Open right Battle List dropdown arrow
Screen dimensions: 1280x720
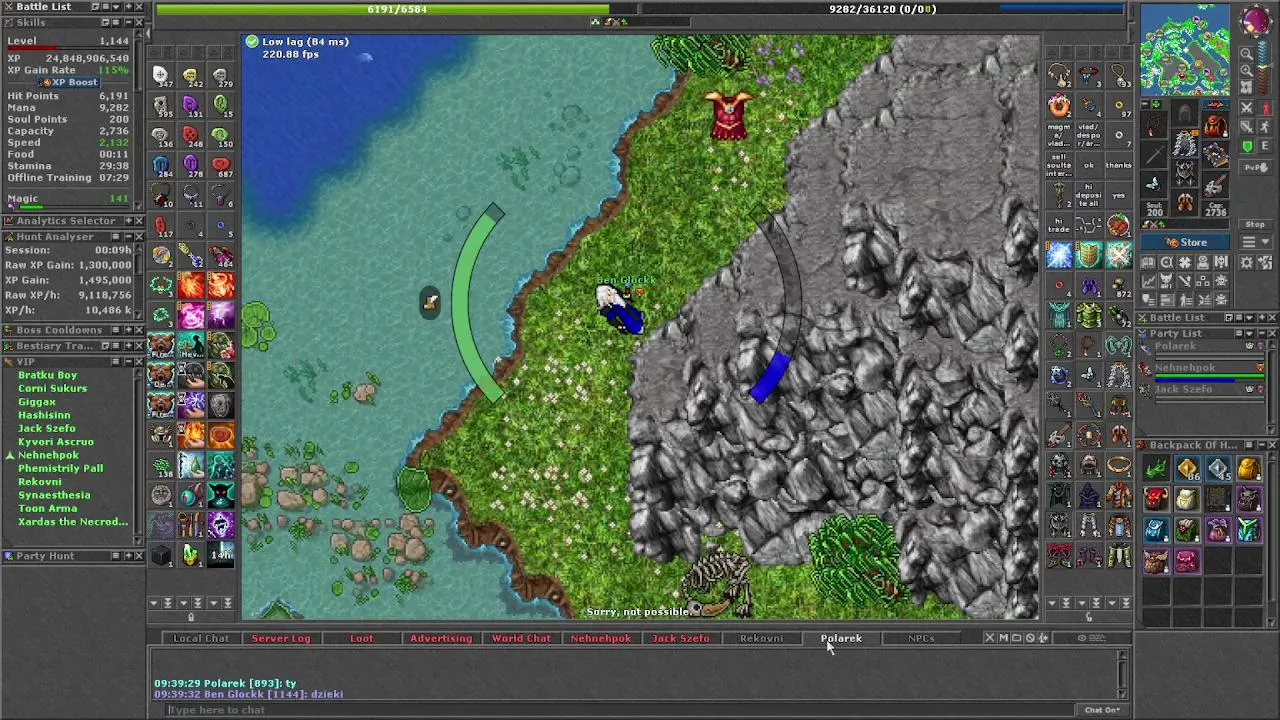click(x=1249, y=318)
